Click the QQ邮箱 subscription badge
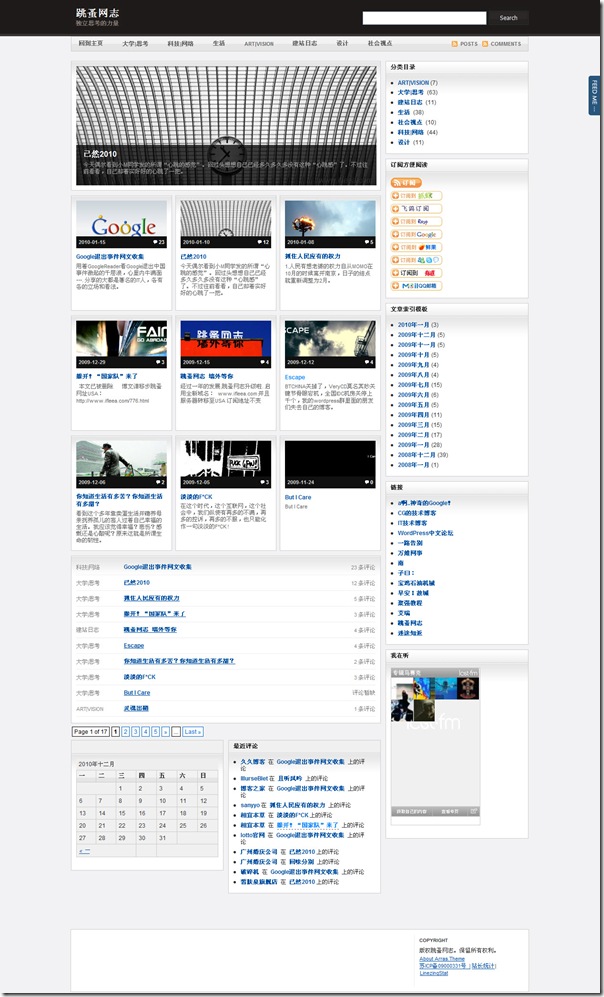The width and height of the screenshot is (604, 997). (416, 286)
